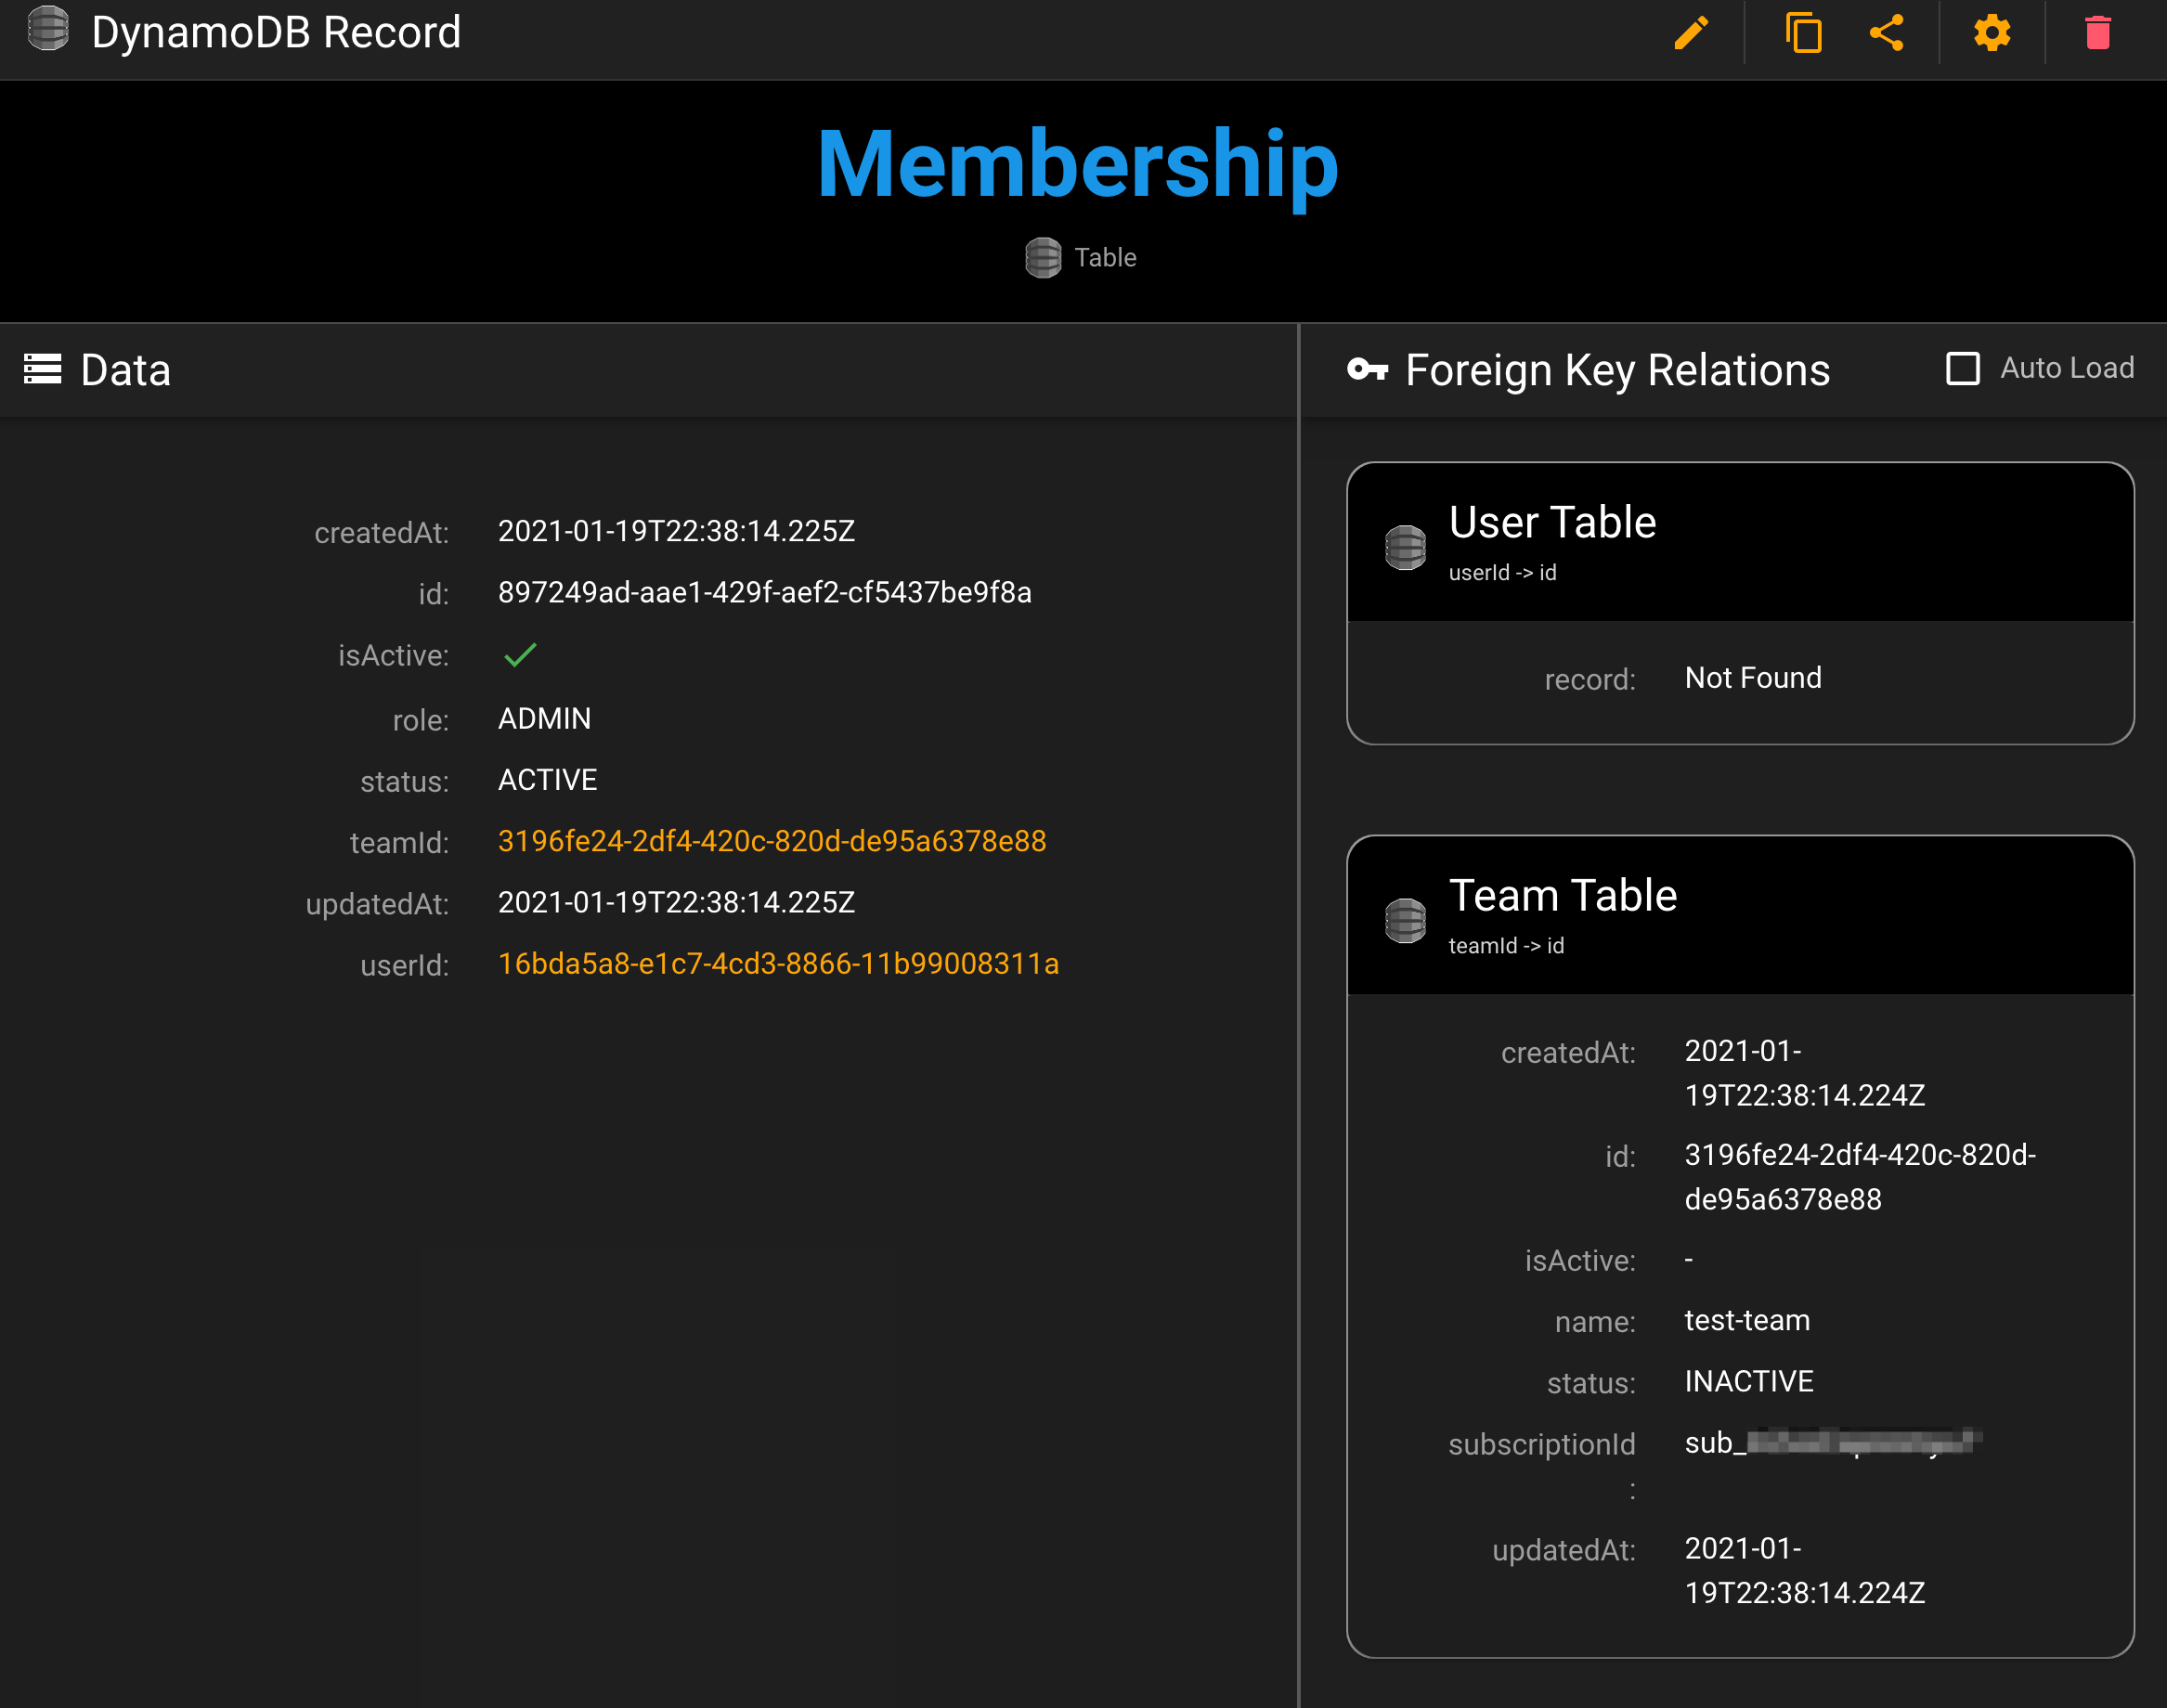2167x1708 pixels.
Task: Click the key icon beside Foreign Key Relations
Action: 1367,370
